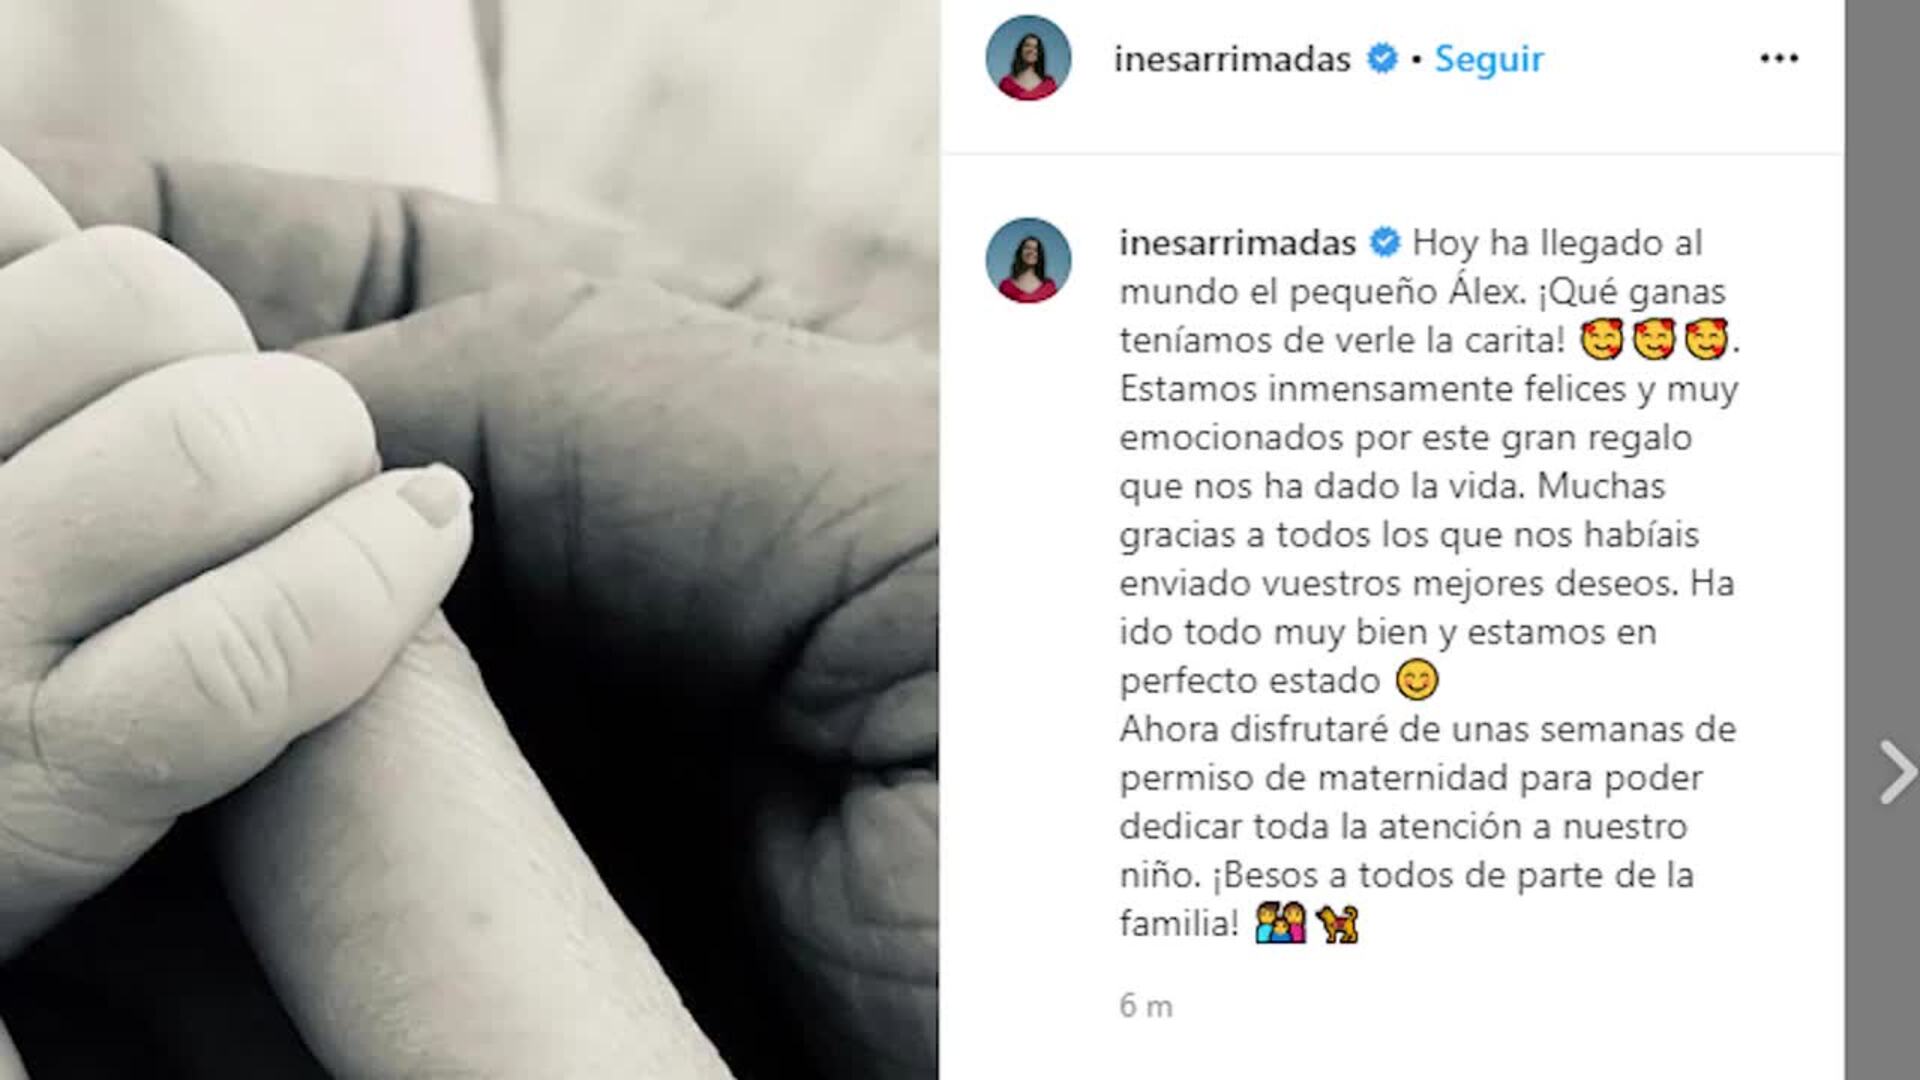
Task: Click the verified badge in the caption
Action: click(1385, 242)
